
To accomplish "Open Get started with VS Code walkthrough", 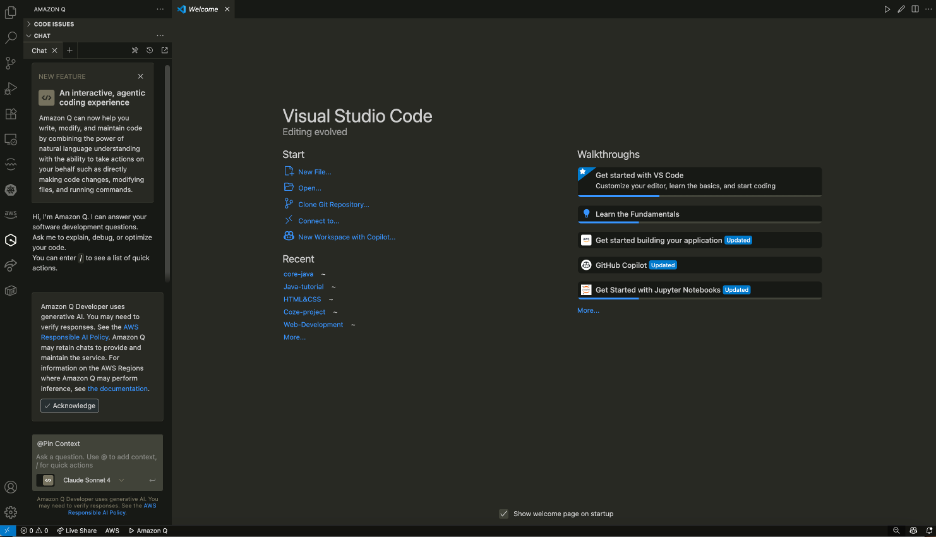I will [x=700, y=182].
